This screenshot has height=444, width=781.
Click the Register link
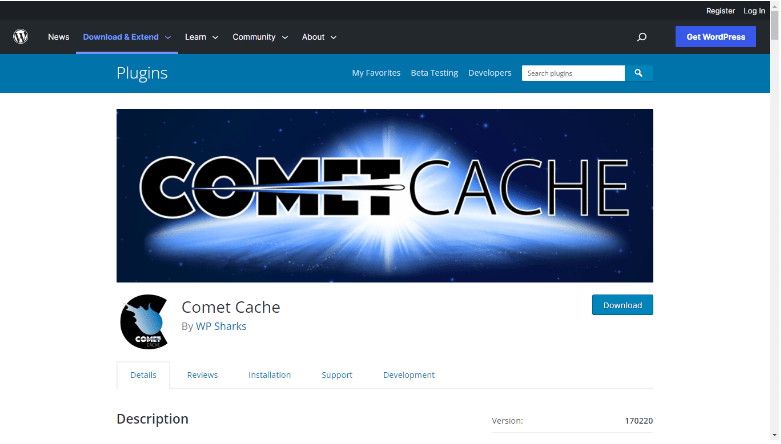coord(720,10)
